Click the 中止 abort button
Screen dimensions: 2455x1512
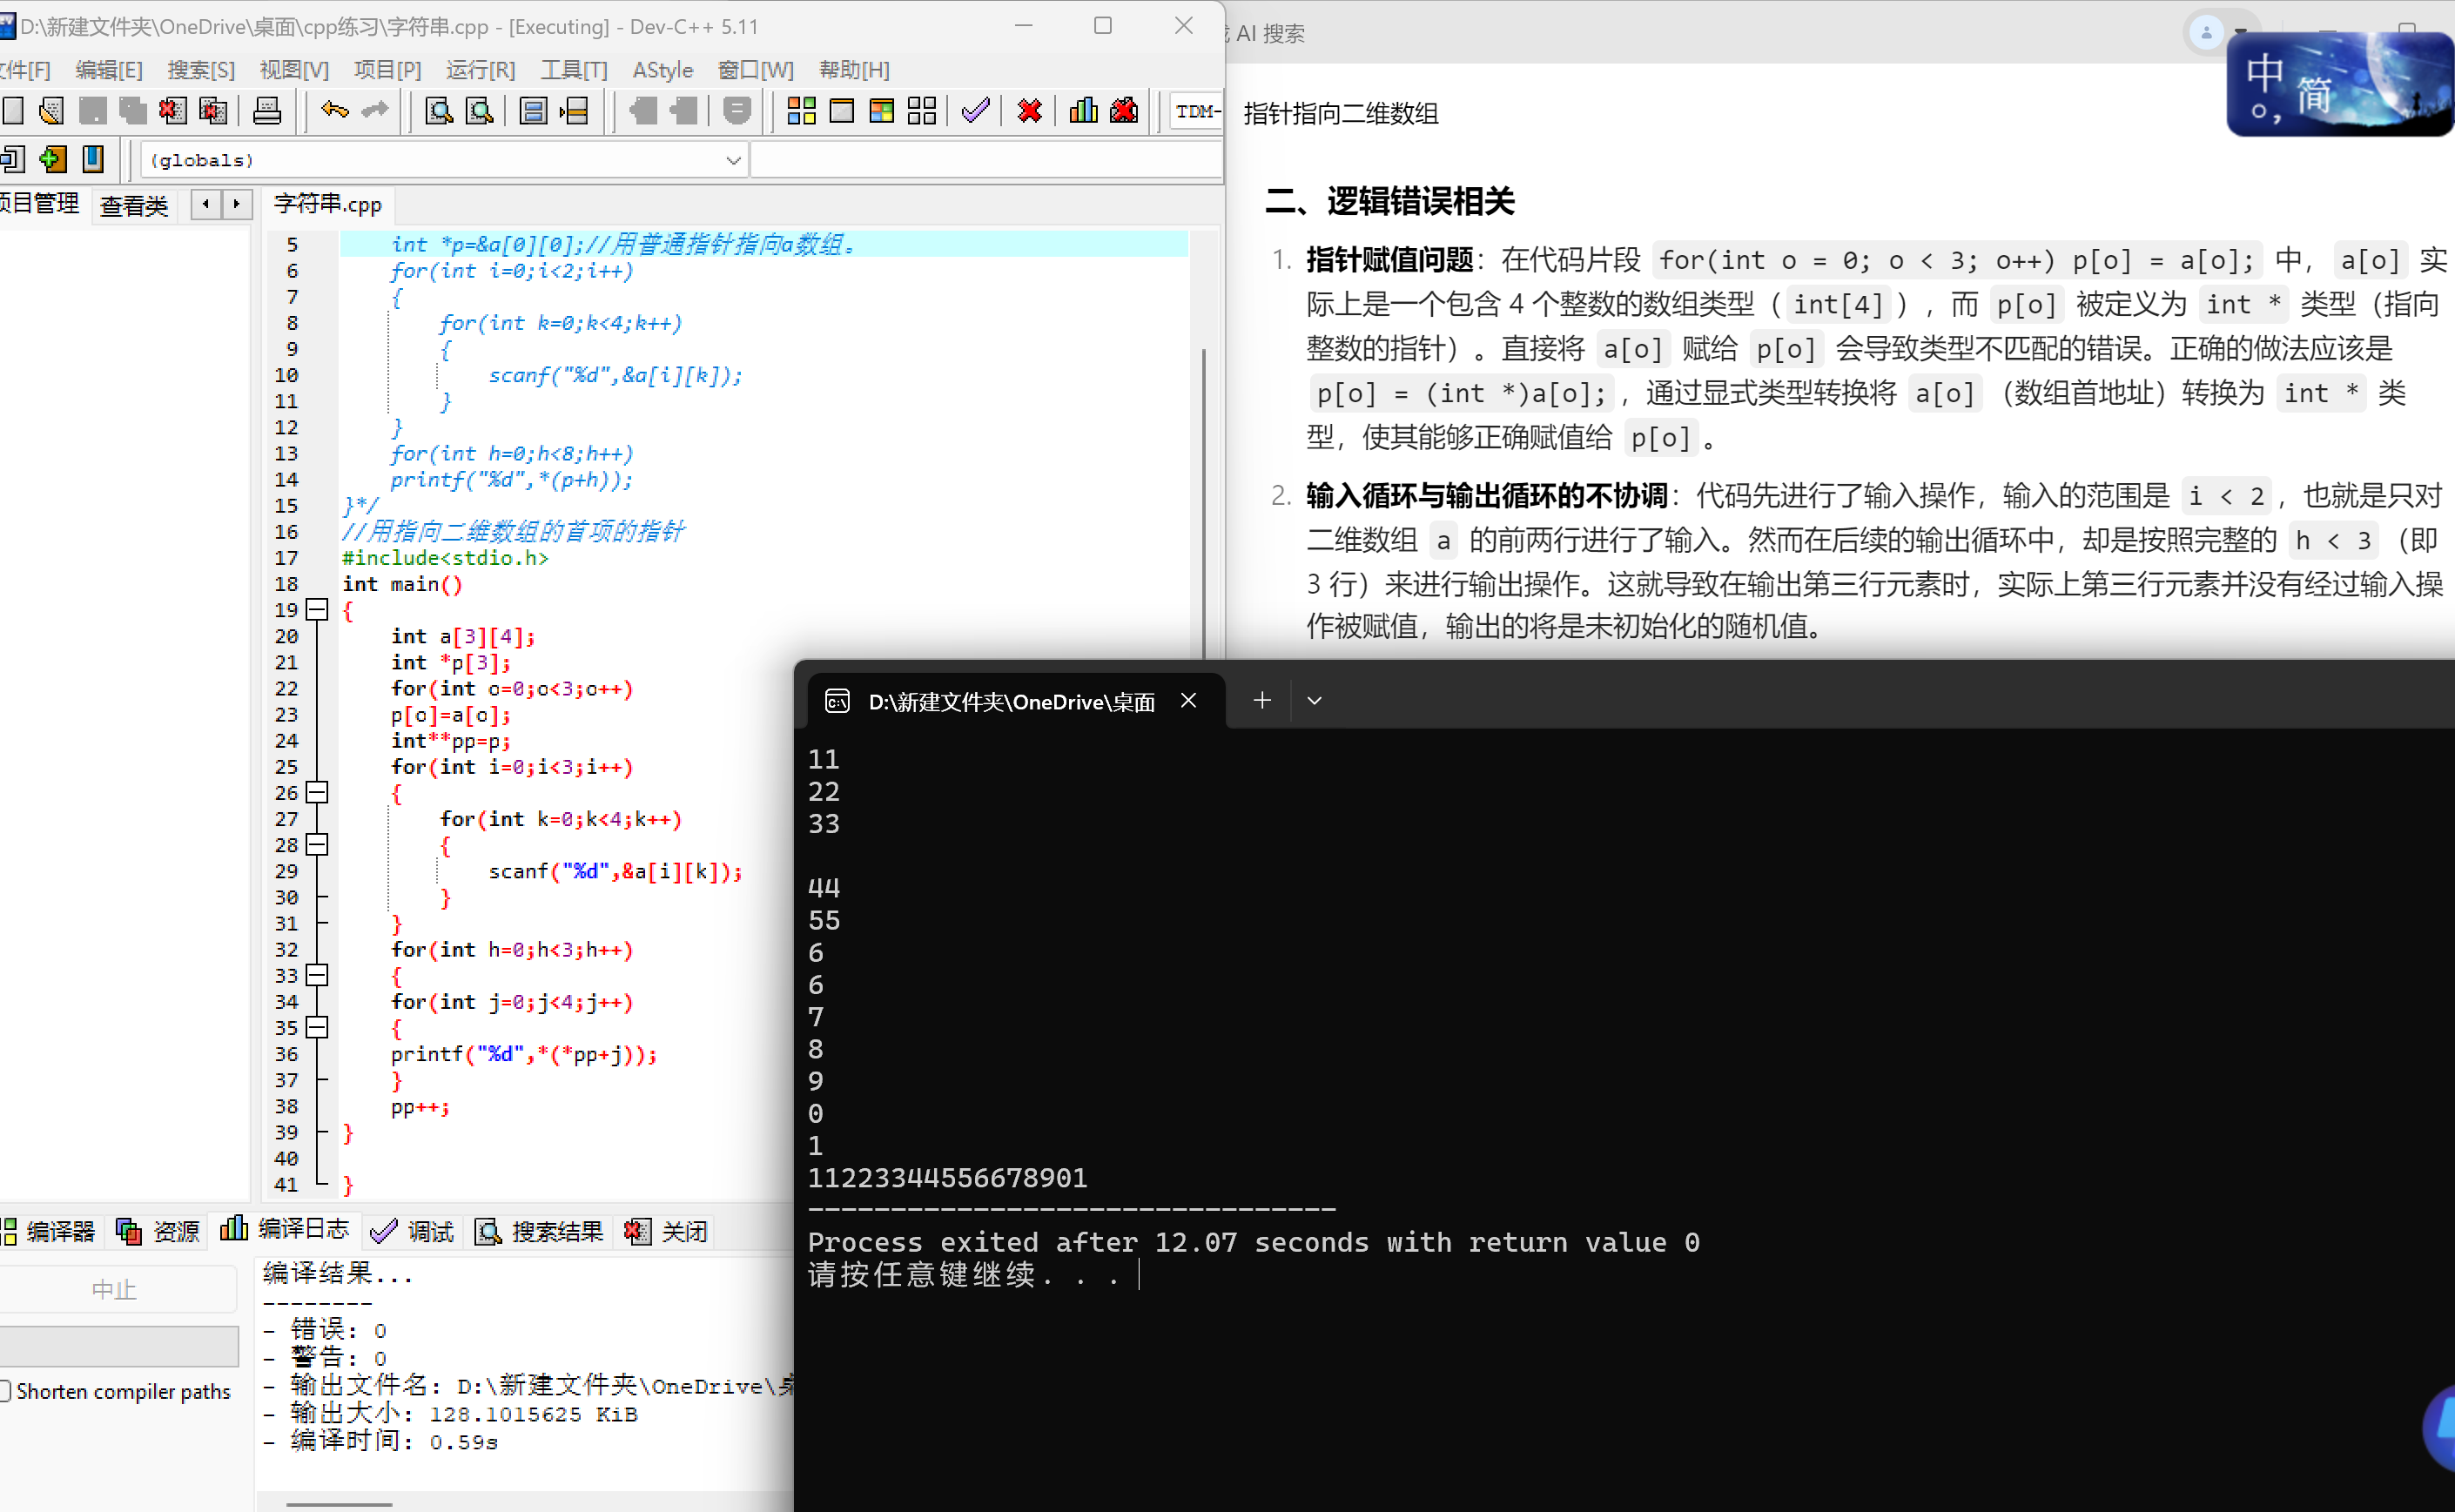pos(115,1290)
